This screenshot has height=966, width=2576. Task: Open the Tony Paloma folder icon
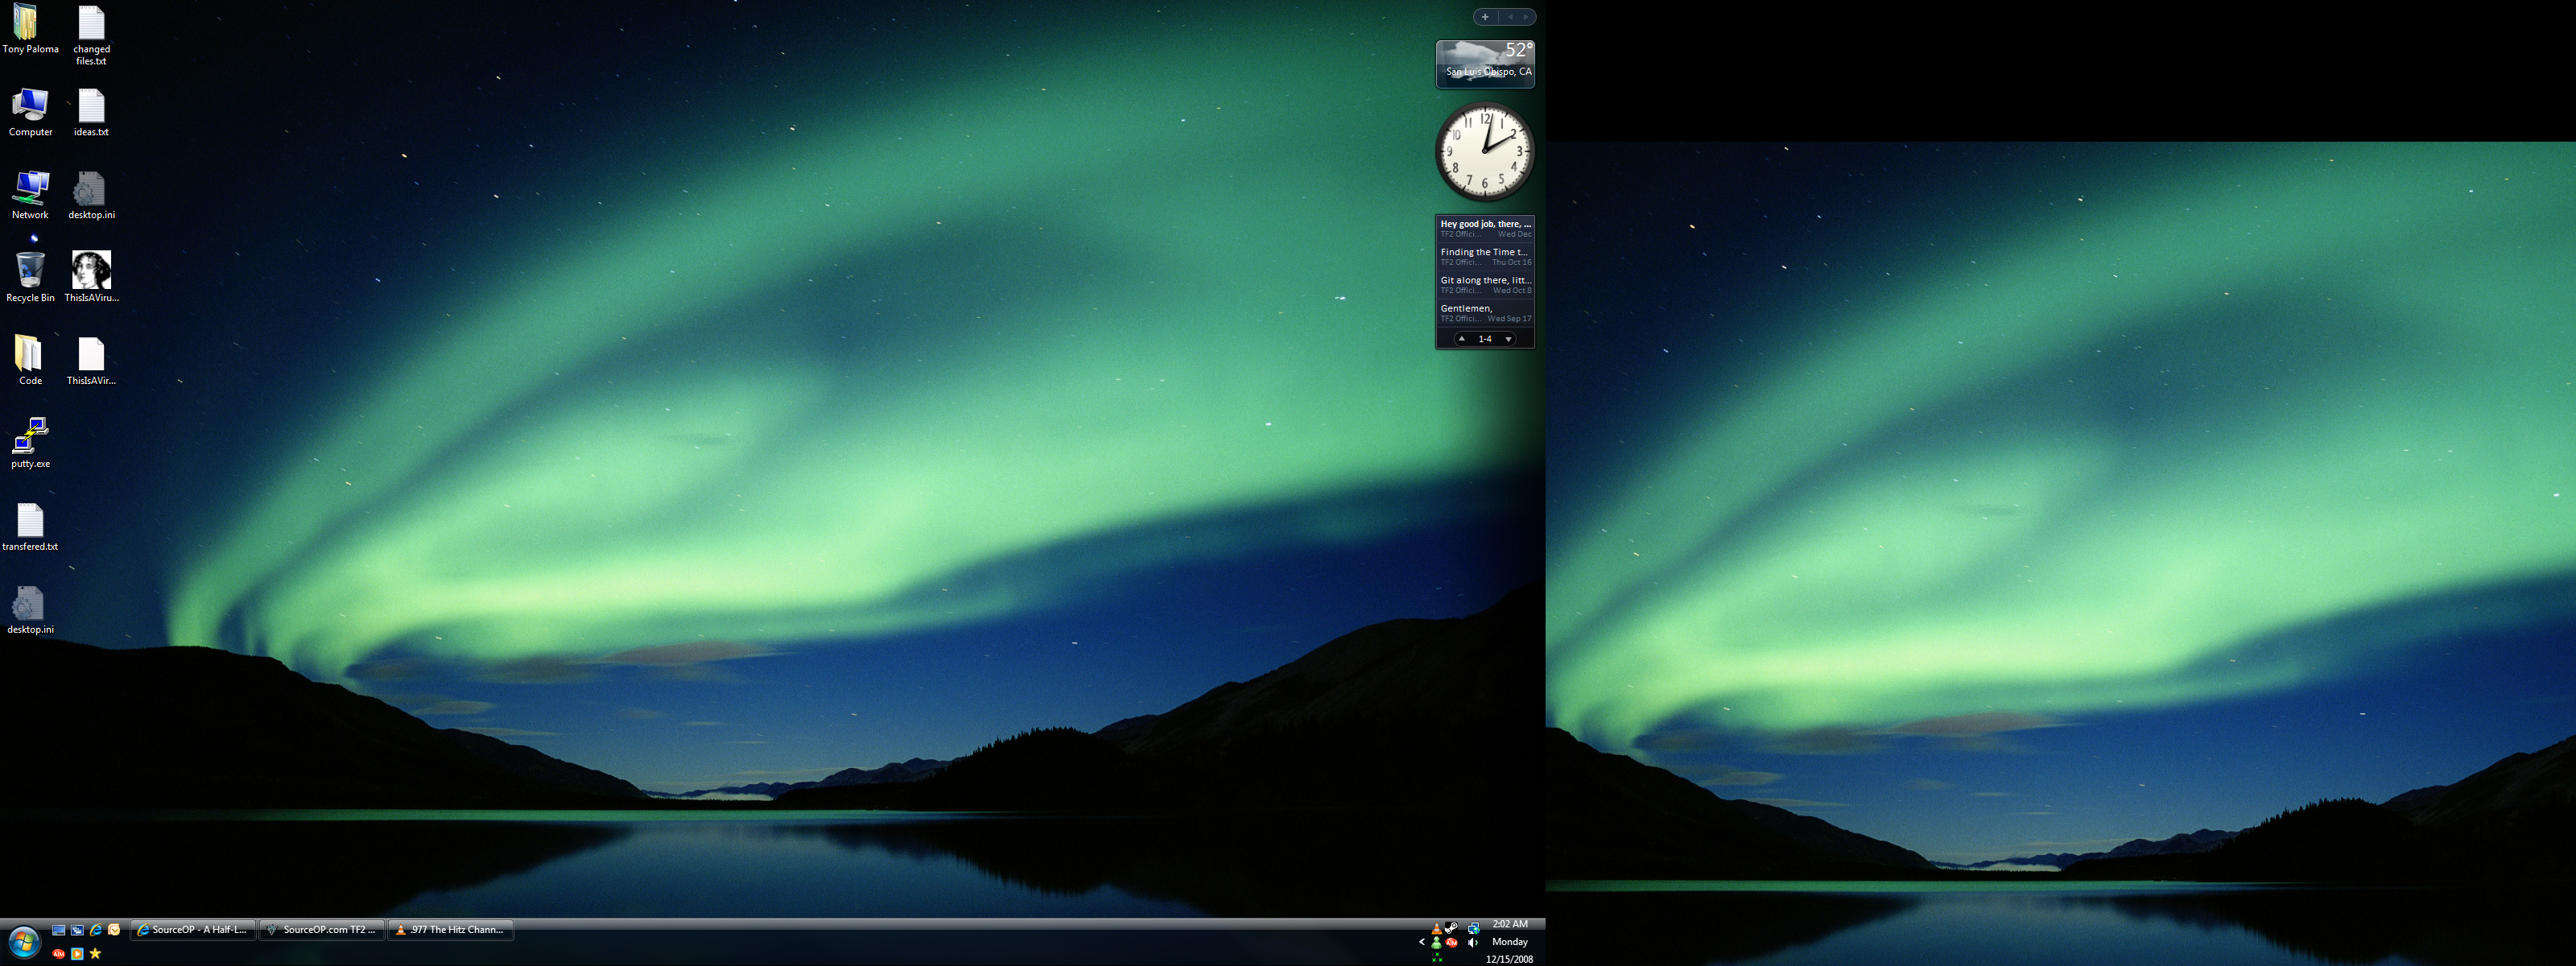[29, 28]
